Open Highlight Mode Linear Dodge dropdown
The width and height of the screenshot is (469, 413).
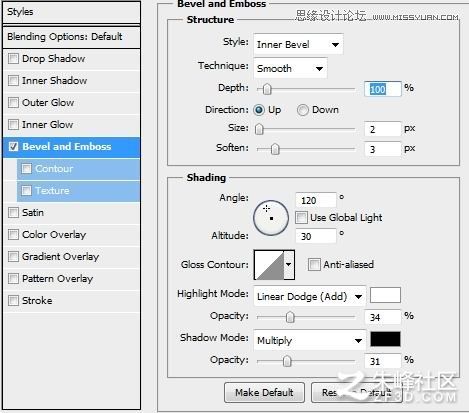tap(310, 296)
